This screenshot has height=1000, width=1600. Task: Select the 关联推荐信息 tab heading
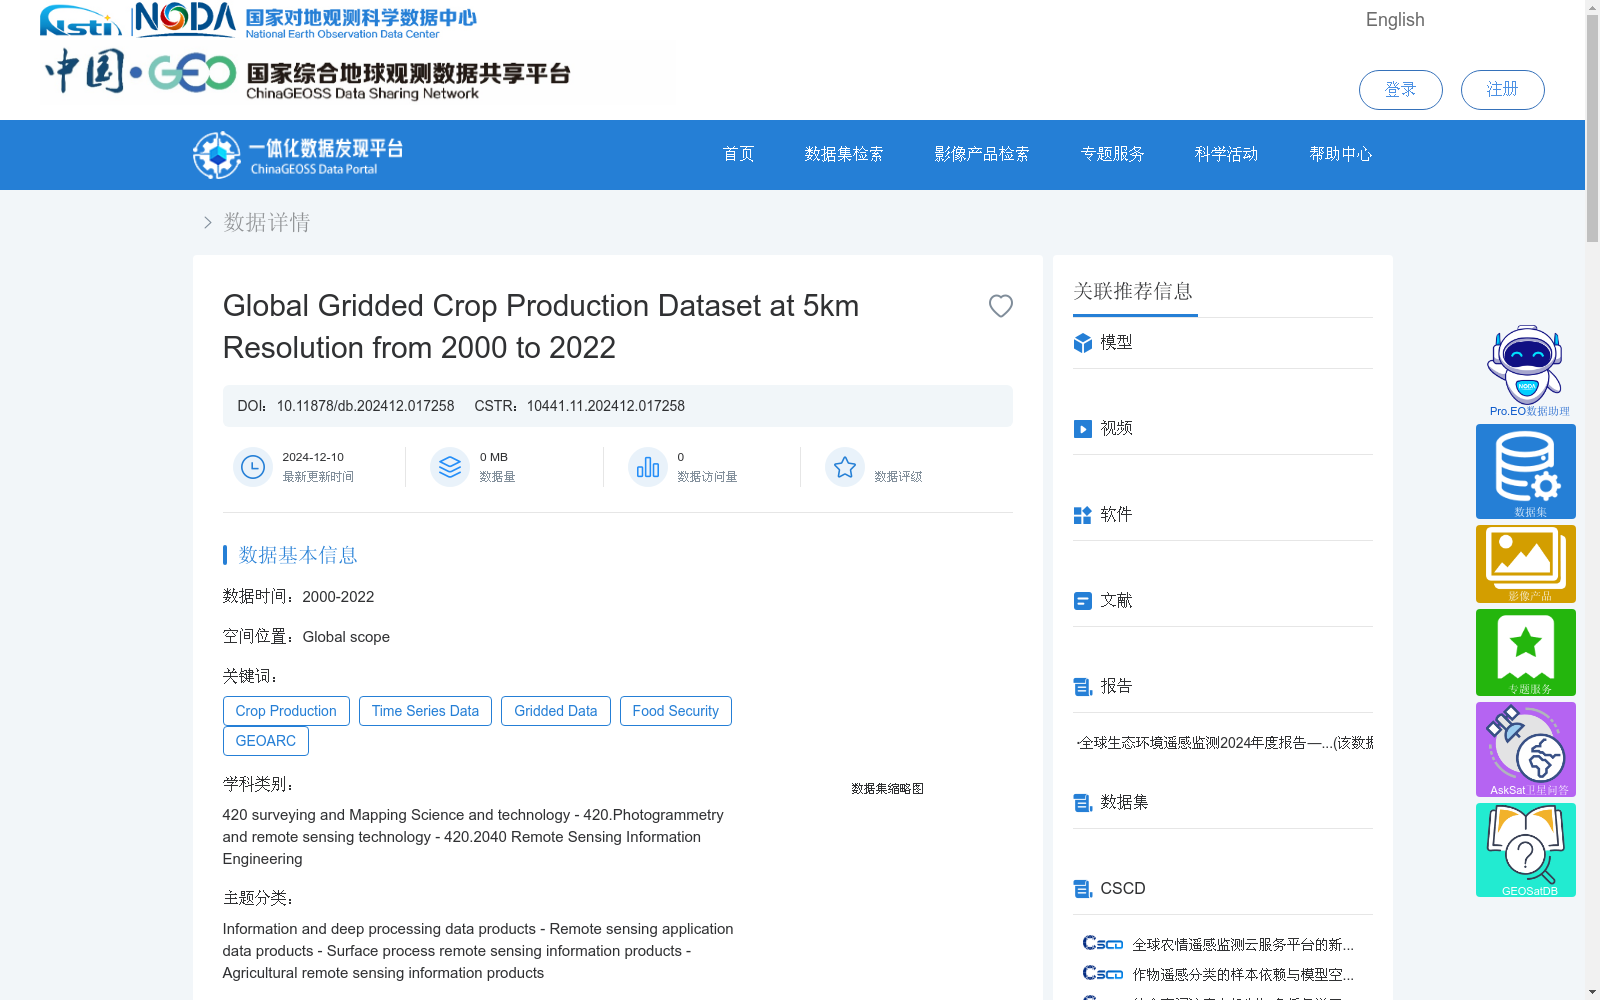pos(1133,292)
